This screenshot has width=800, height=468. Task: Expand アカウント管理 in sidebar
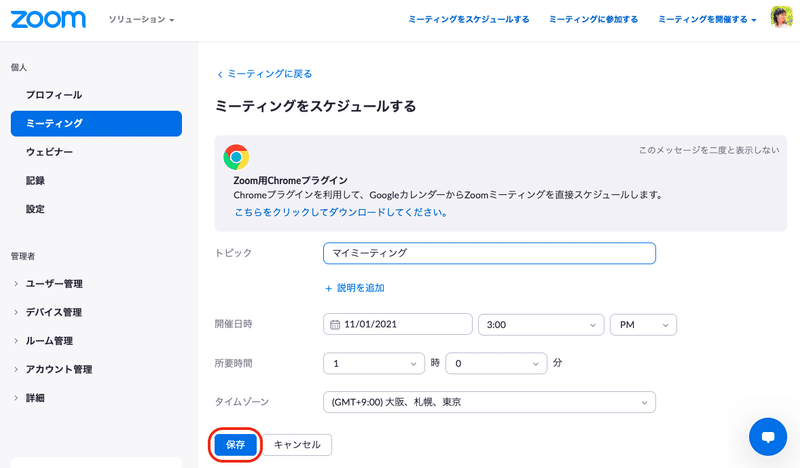(x=53, y=370)
